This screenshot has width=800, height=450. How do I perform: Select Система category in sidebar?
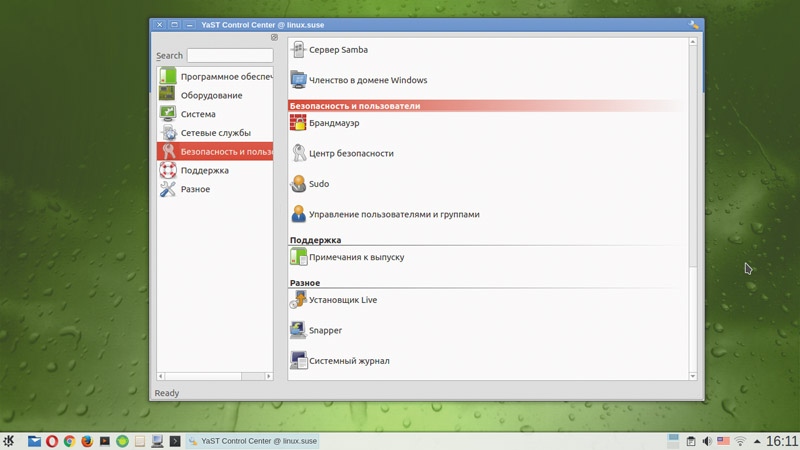[x=215, y=114]
